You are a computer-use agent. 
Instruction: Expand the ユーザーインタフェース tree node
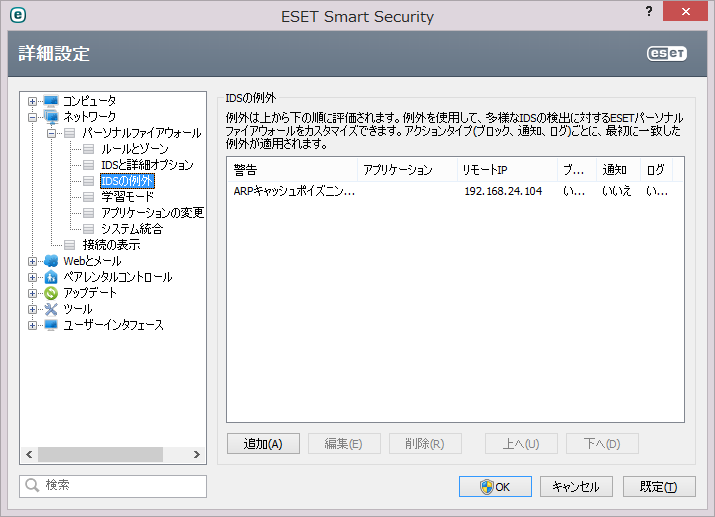(x=32, y=325)
